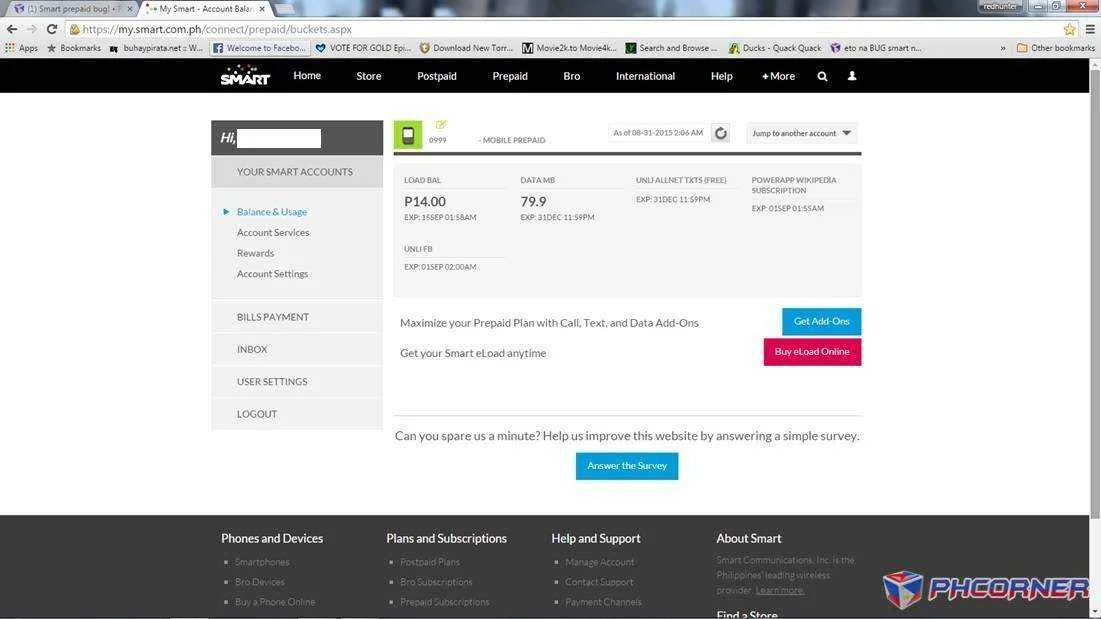Click the browser forward arrow
The width and height of the screenshot is (1101, 619).
click(32, 29)
